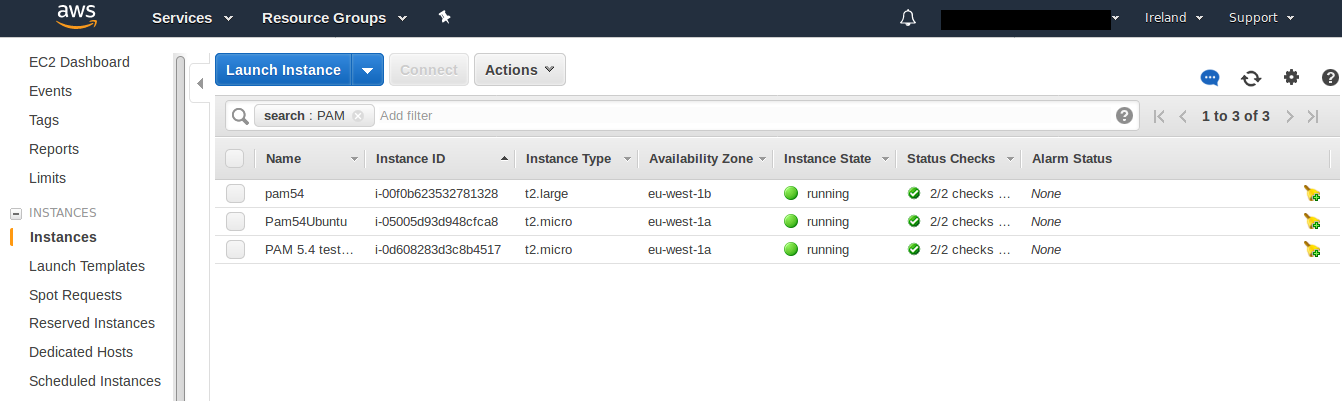The image size is (1342, 401).
Task: Go to Spot Requests in sidebar
Action: (x=75, y=295)
